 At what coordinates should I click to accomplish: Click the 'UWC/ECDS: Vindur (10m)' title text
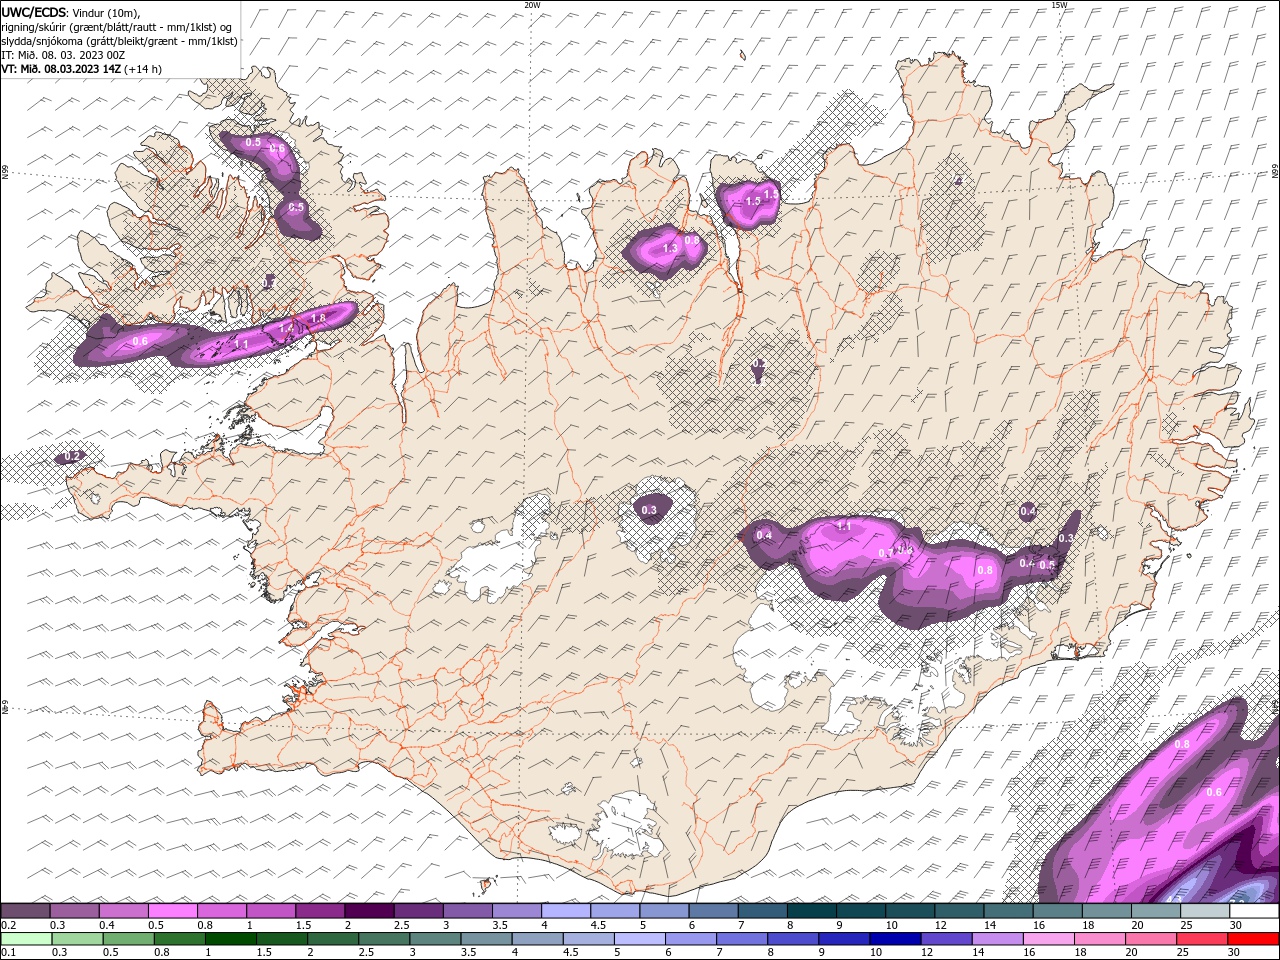[x=71, y=12]
